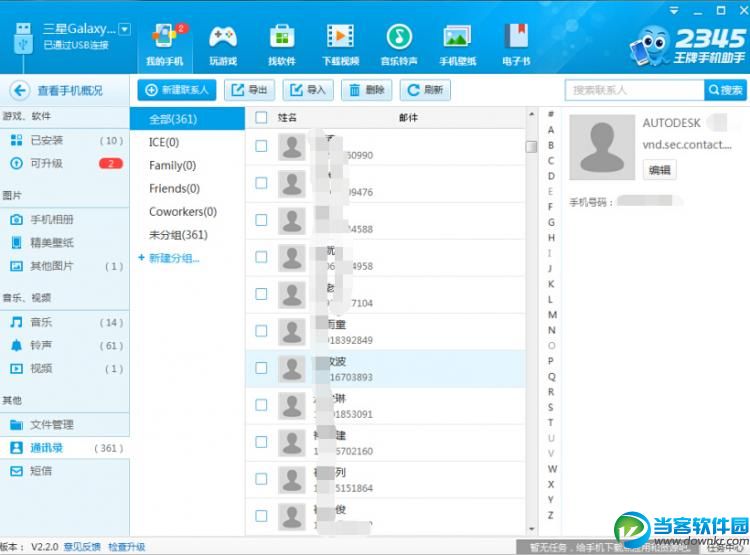Click the back arrow beside 查看手机概况

pyautogui.click(x=18, y=90)
